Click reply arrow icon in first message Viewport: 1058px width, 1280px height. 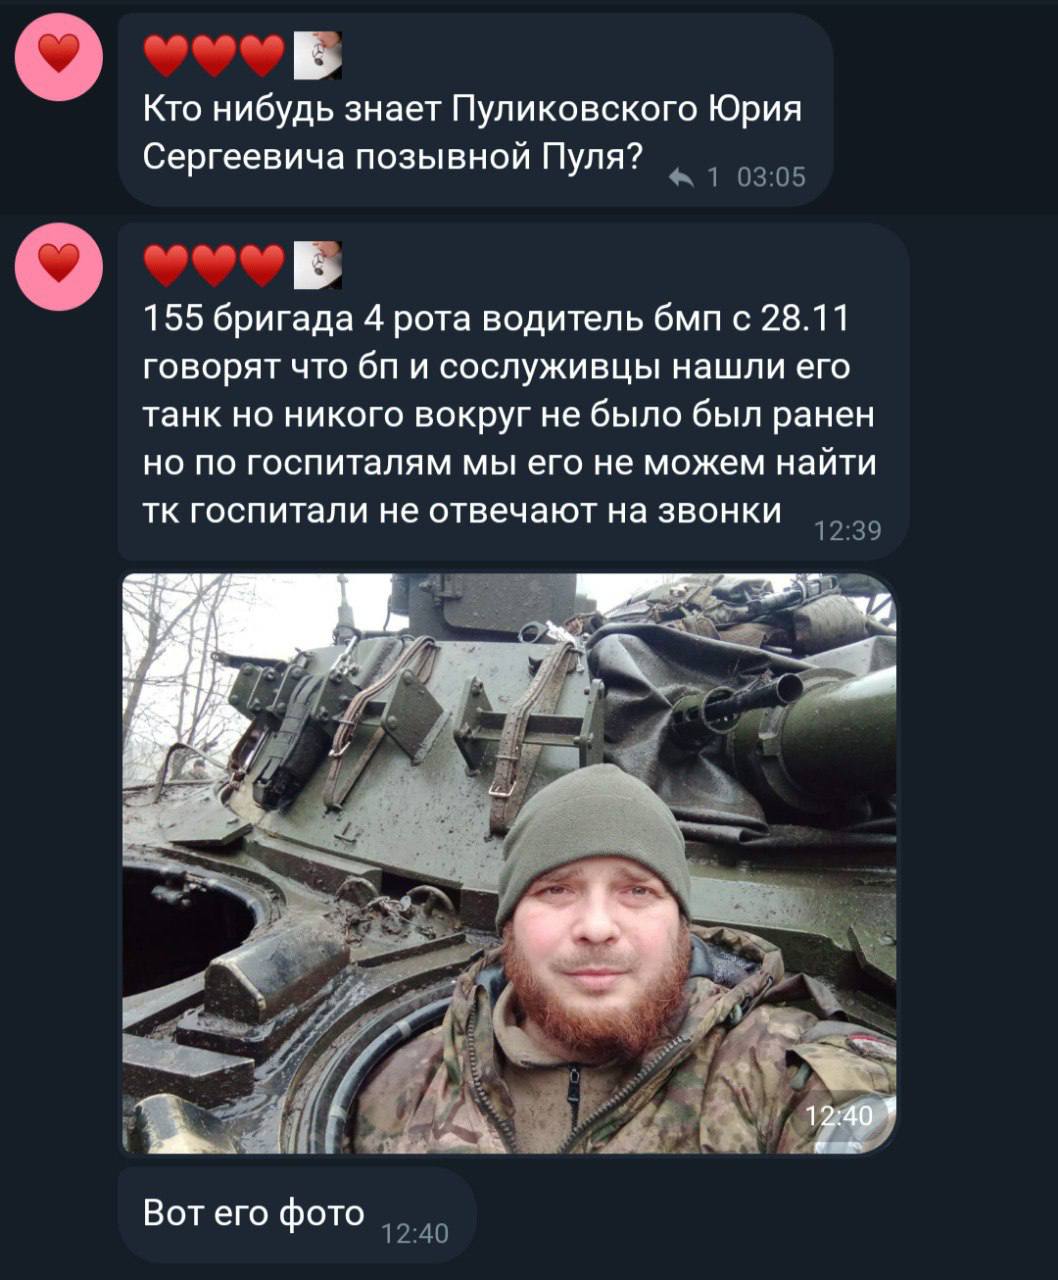pos(681,178)
